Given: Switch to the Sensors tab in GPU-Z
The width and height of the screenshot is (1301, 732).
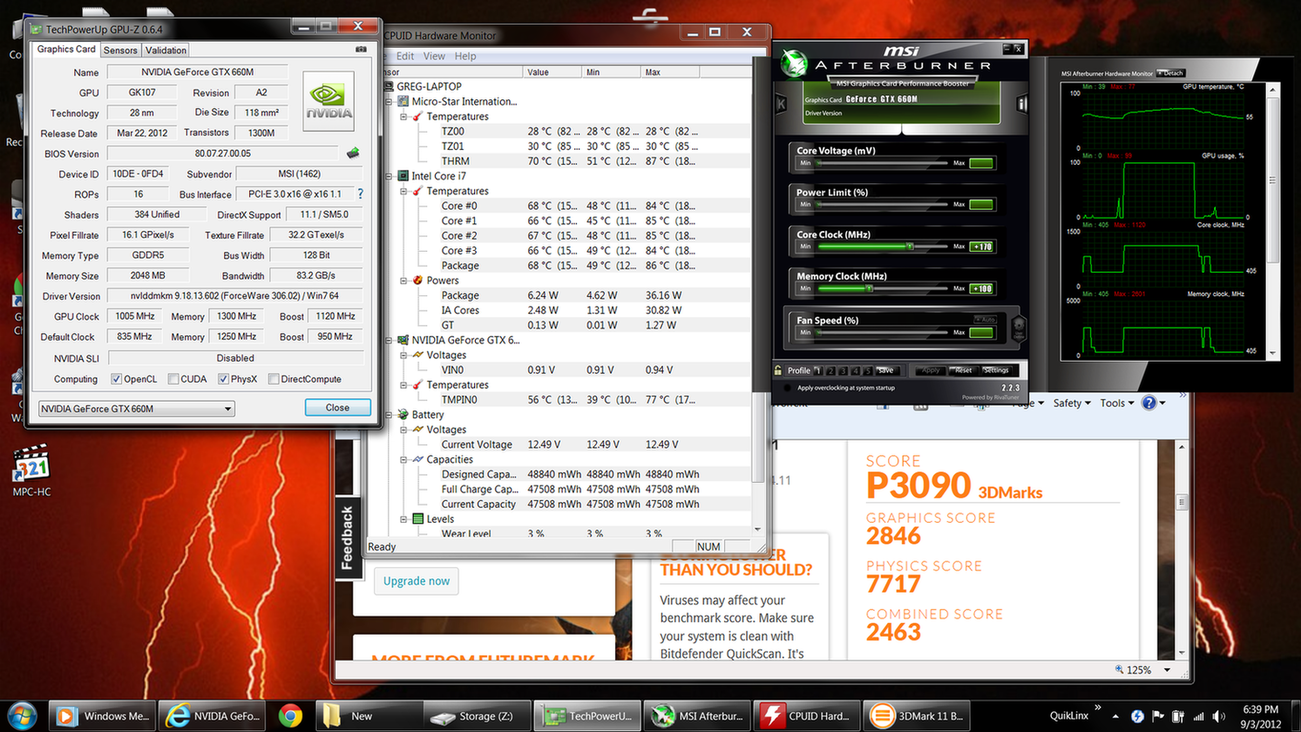Looking at the screenshot, I should click(120, 50).
